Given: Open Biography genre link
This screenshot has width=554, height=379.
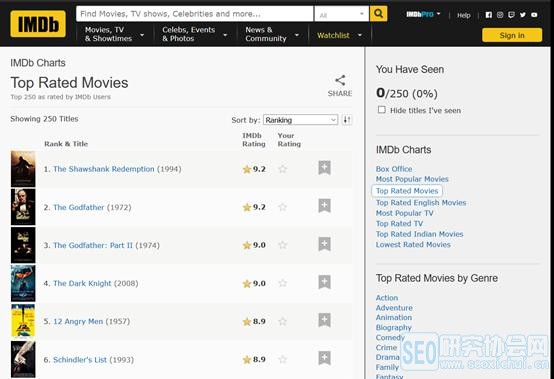Looking at the screenshot, I should tap(394, 327).
